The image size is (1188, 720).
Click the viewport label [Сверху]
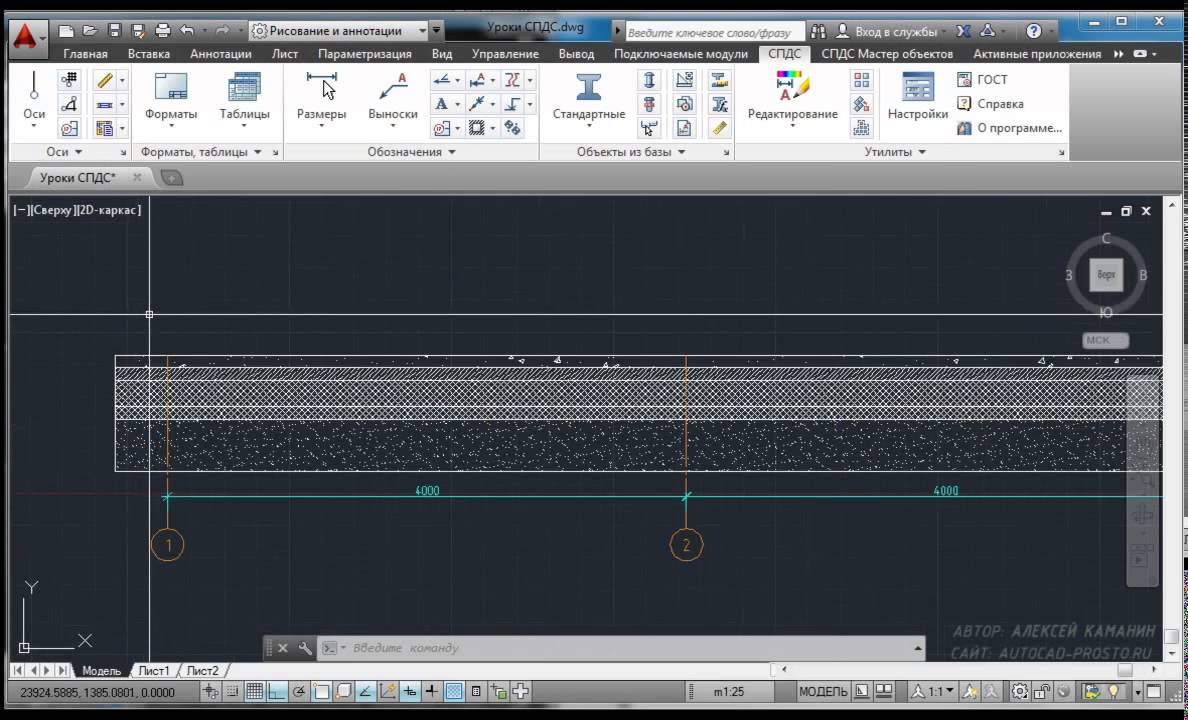click(52, 210)
